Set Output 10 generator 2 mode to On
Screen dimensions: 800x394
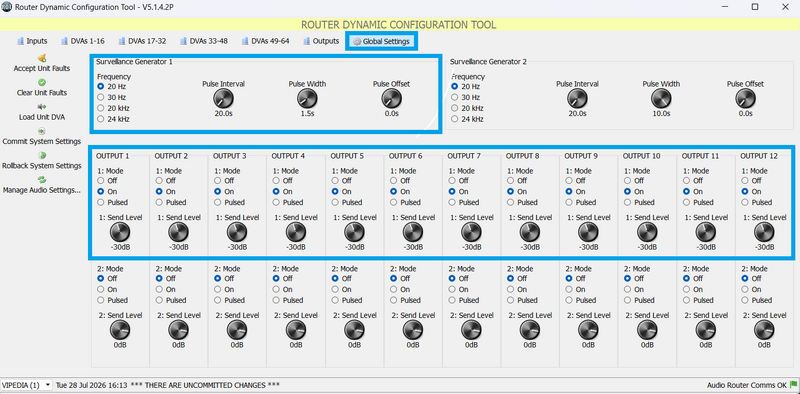628,289
